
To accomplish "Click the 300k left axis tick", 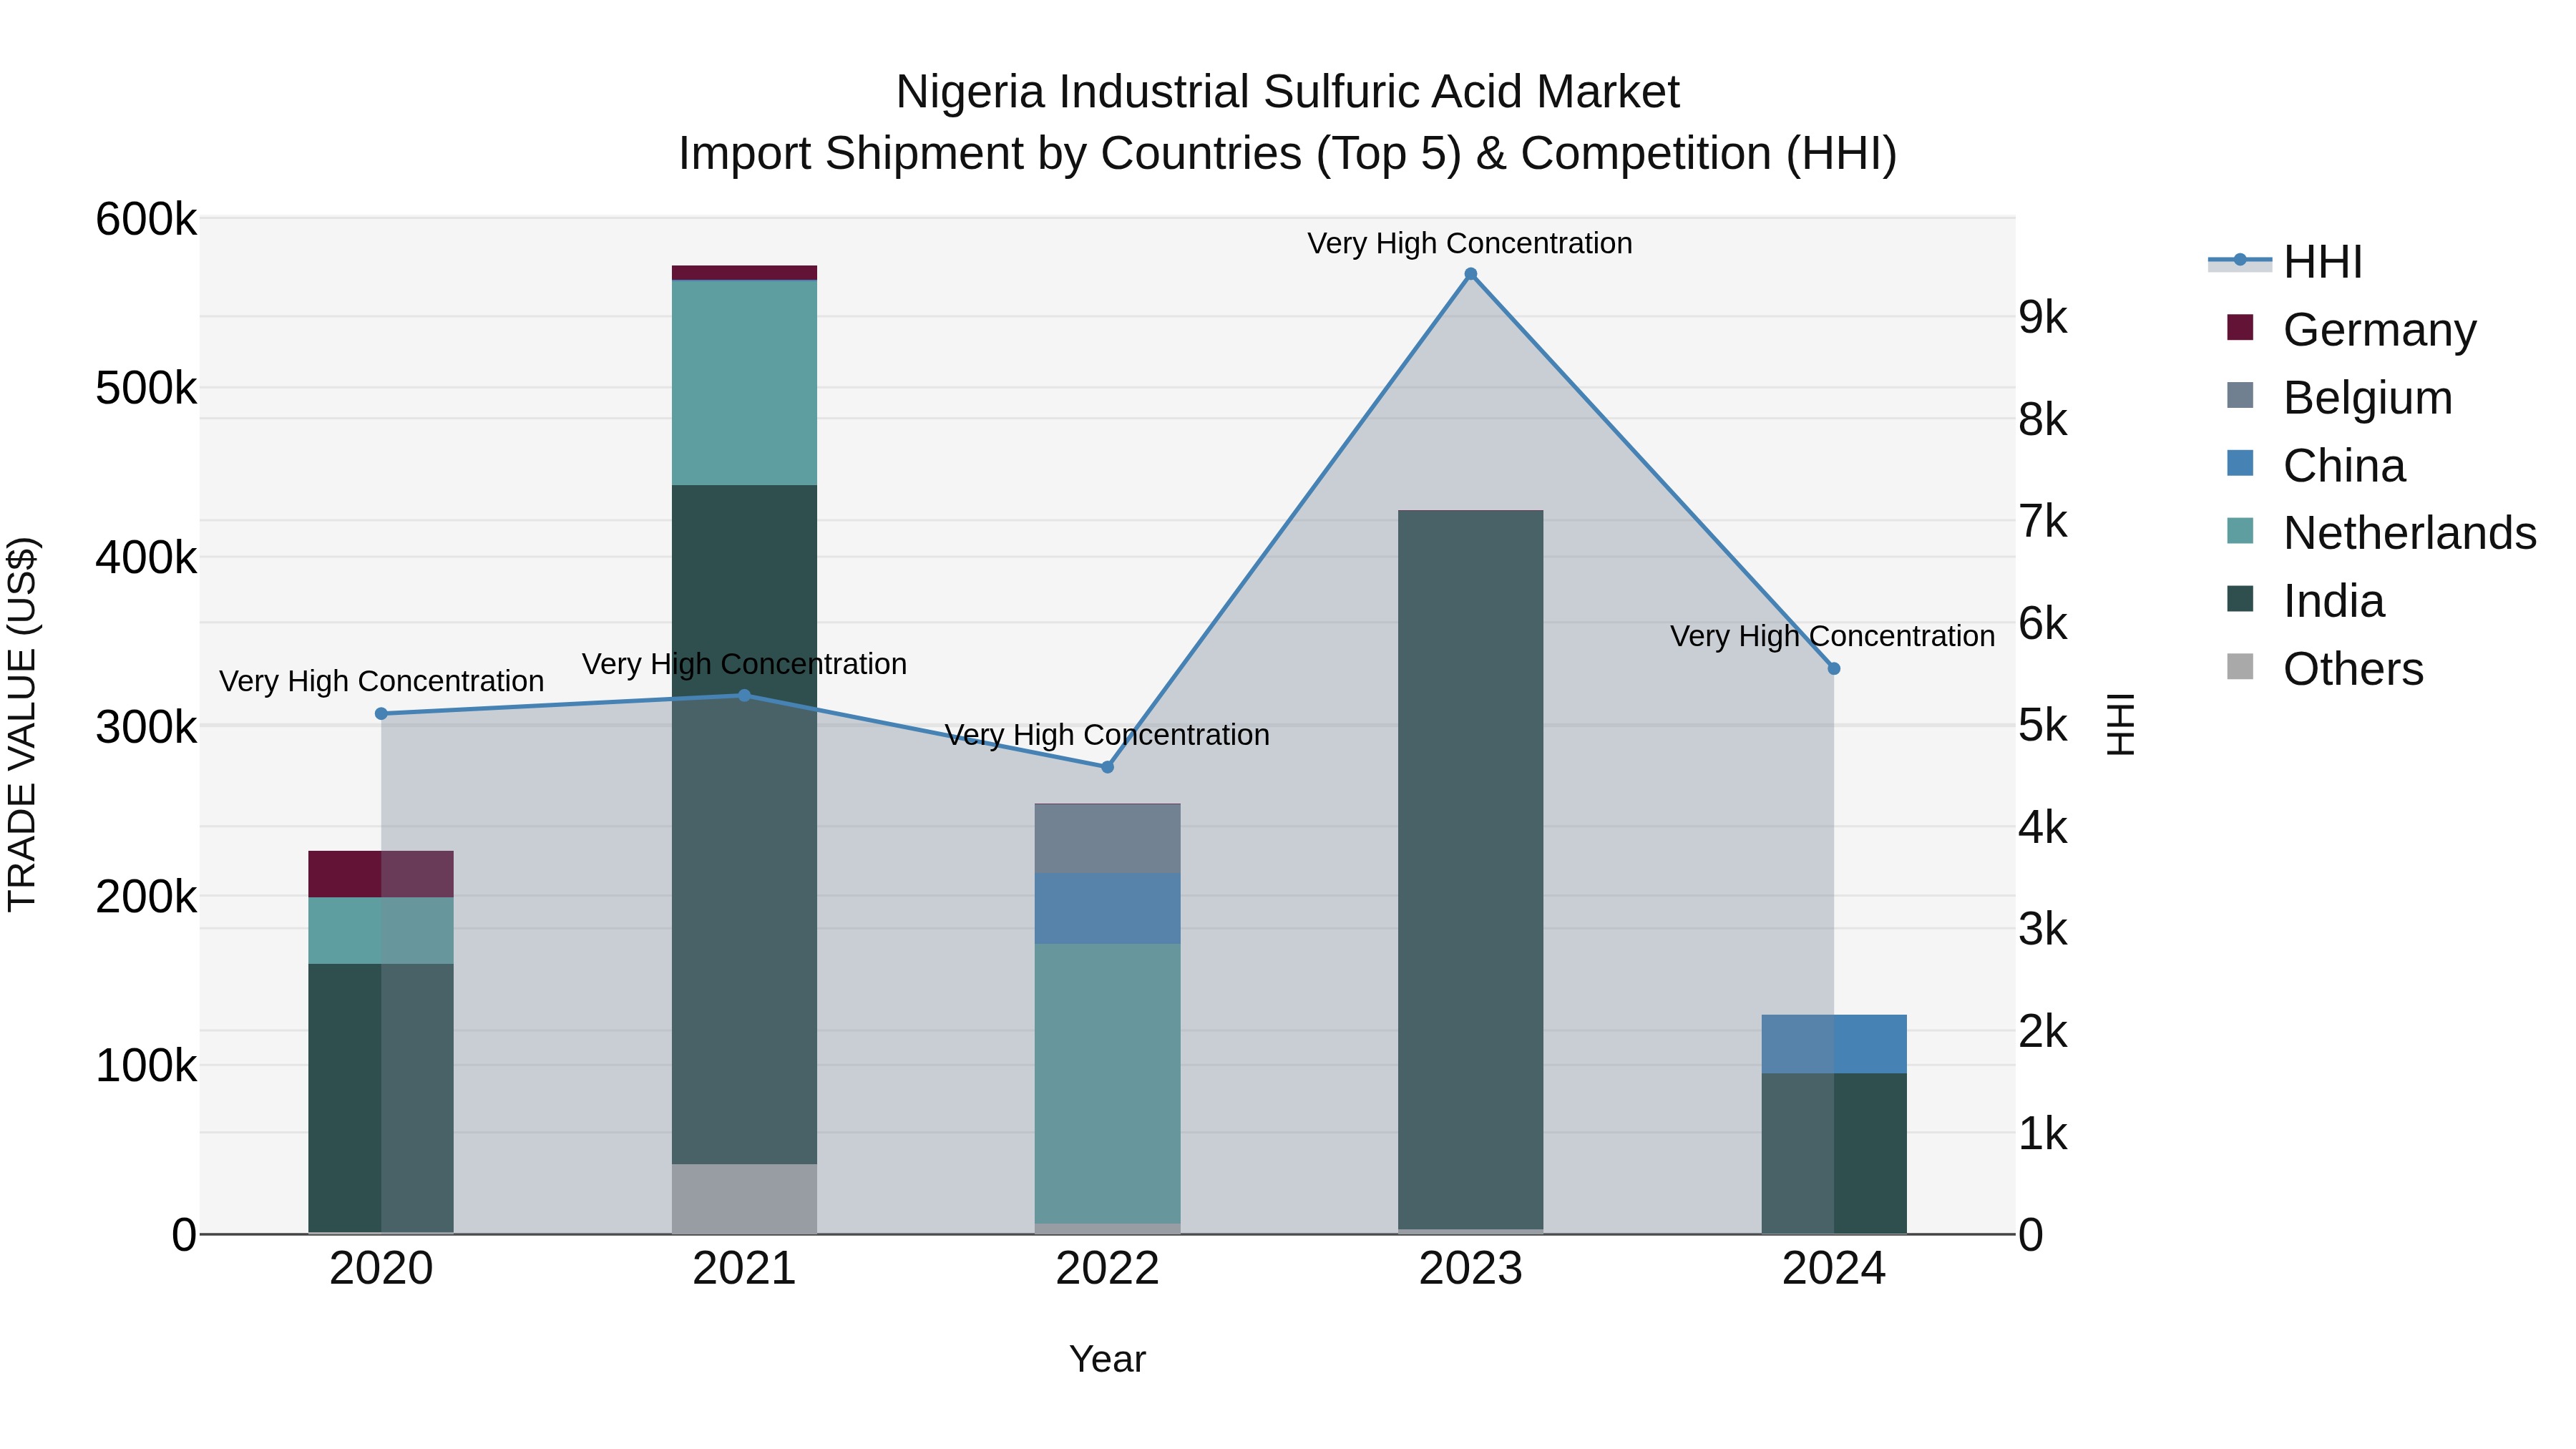I will pyautogui.click(x=146, y=727).
